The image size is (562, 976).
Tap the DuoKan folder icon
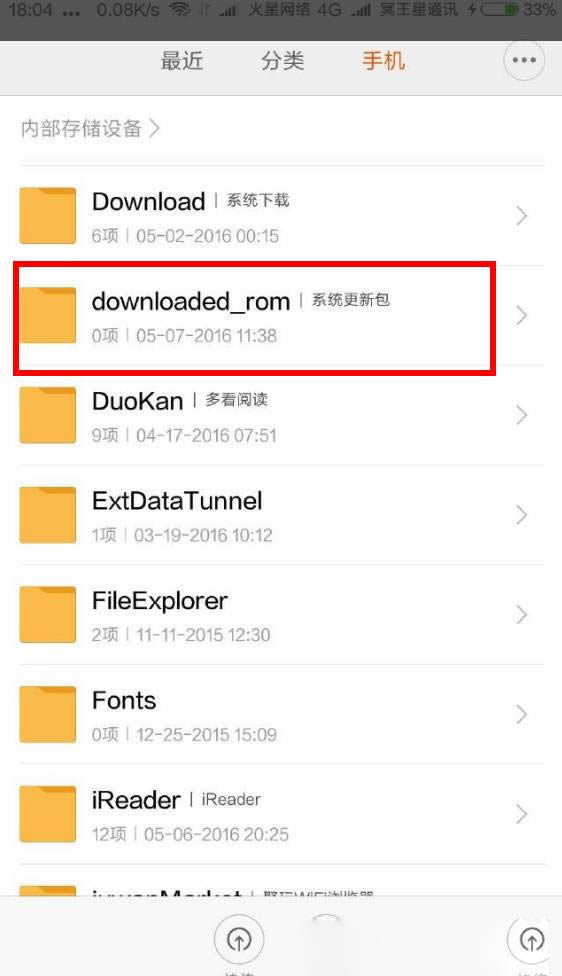pos(48,415)
